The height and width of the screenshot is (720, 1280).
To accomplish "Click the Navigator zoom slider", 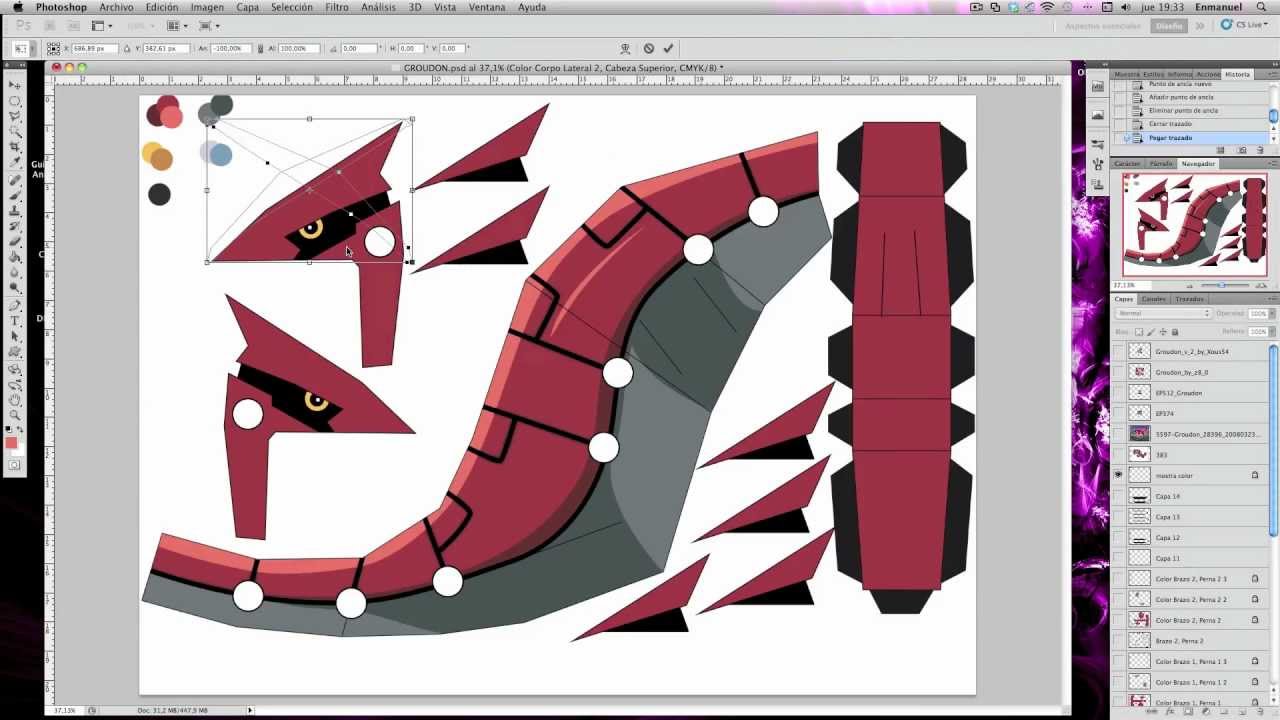I will [x=1221, y=285].
